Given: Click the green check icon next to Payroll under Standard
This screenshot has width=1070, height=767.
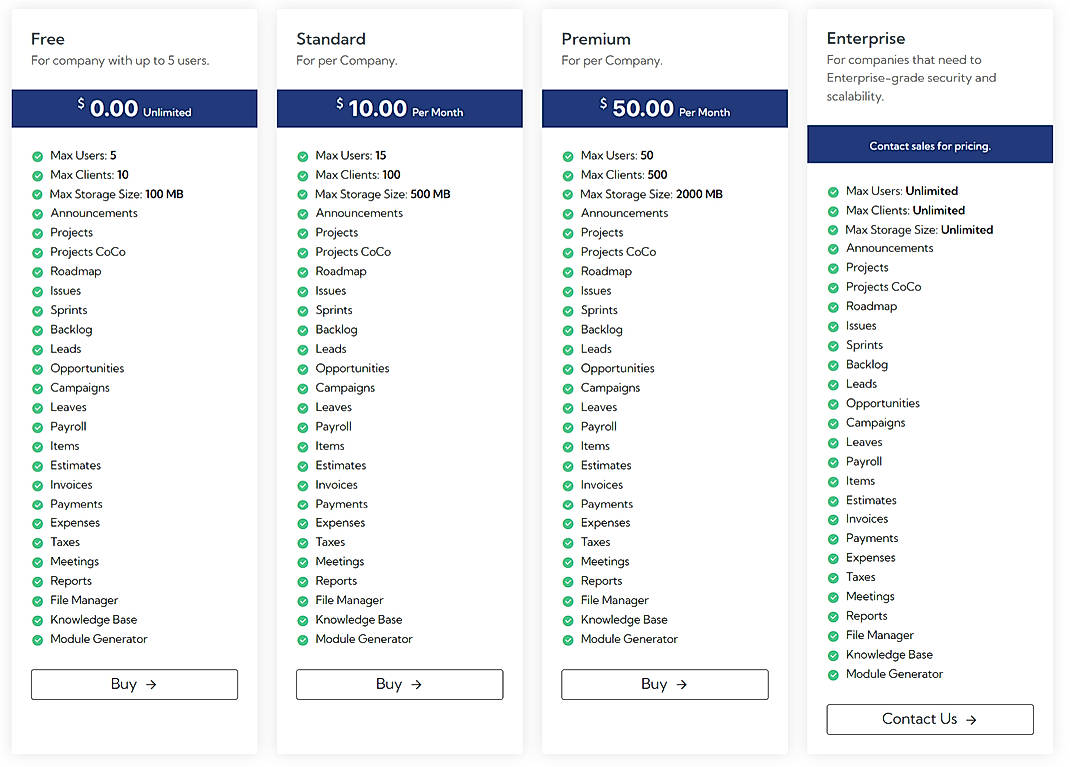Looking at the screenshot, I should pos(302,426).
